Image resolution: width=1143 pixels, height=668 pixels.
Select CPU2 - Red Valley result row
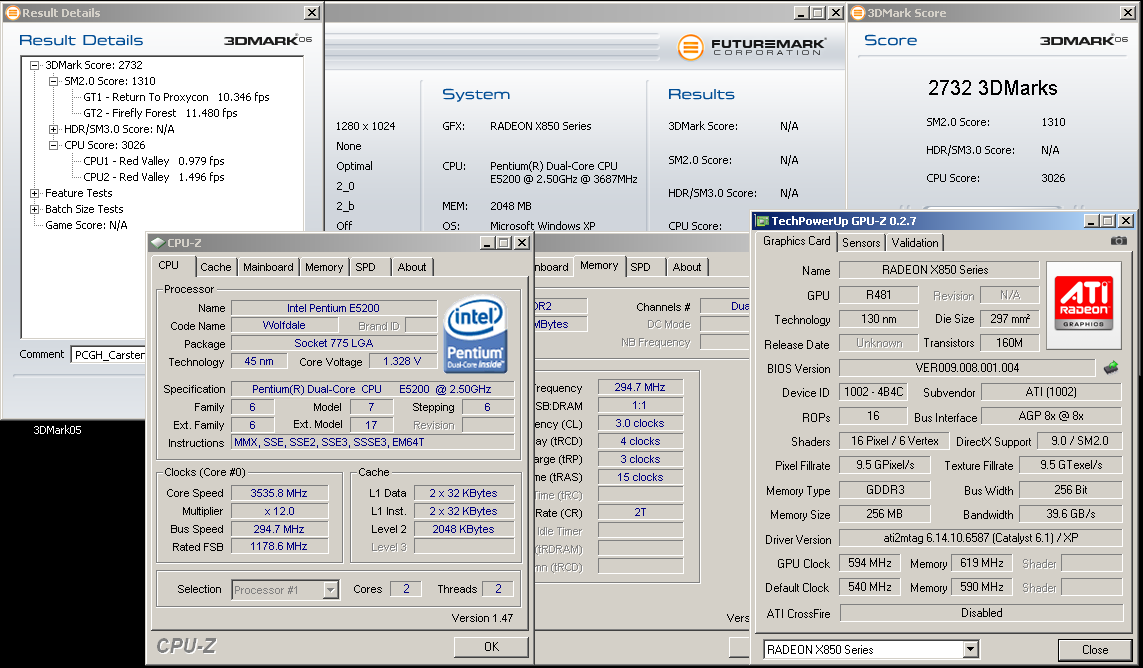(153, 177)
